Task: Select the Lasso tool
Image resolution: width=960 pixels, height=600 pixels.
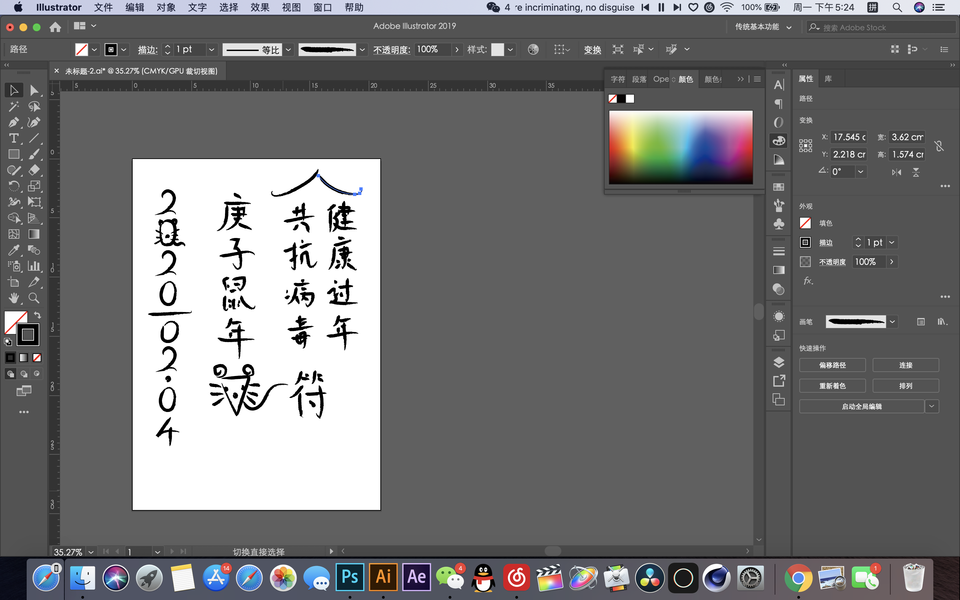Action: pyautogui.click(x=34, y=107)
